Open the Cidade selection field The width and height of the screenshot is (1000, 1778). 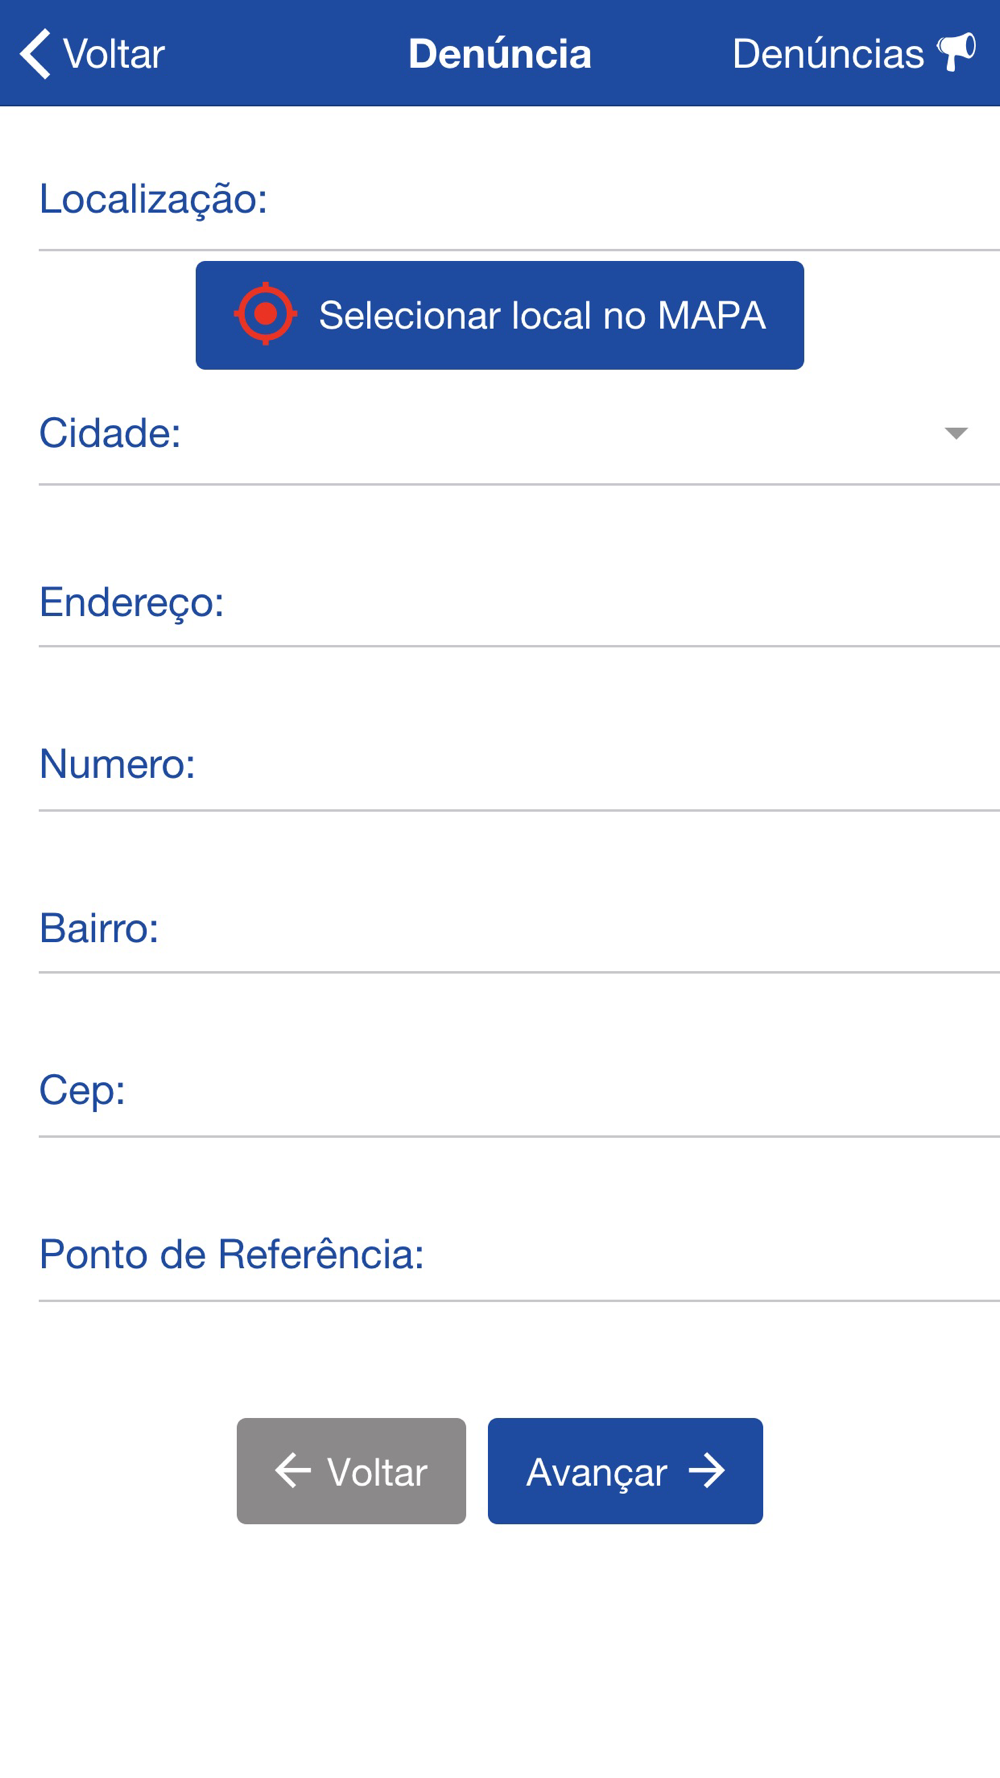pyautogui.click(x=519, y=434)
